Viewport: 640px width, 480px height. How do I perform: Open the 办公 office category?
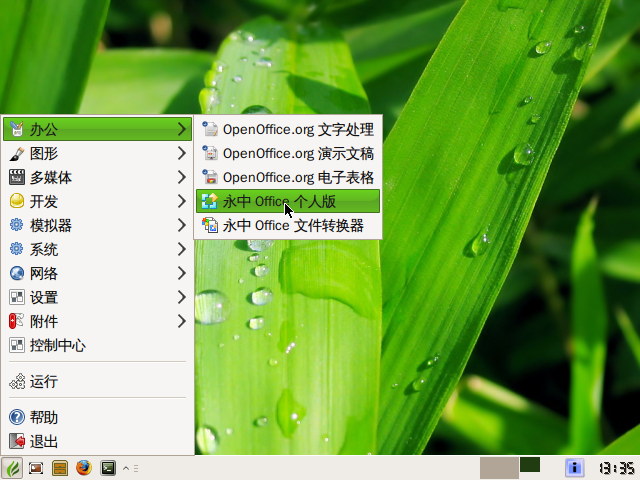tap(97, 129)
